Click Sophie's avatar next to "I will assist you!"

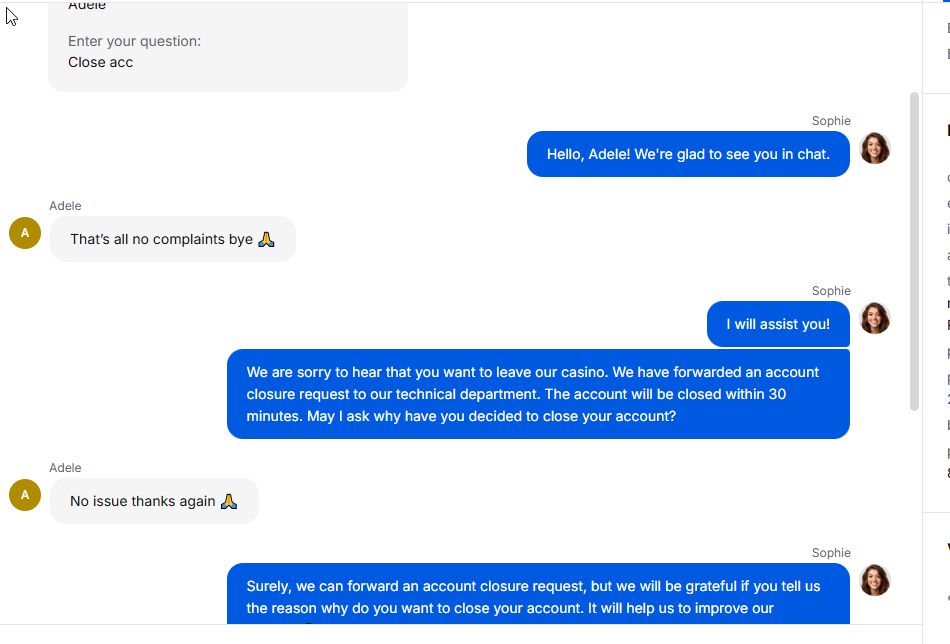(875, 319)
